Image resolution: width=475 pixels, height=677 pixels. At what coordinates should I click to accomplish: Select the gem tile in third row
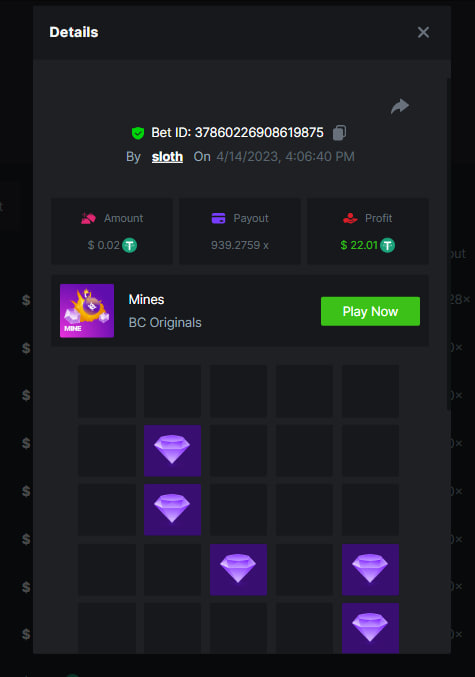(x=172, y=509)
